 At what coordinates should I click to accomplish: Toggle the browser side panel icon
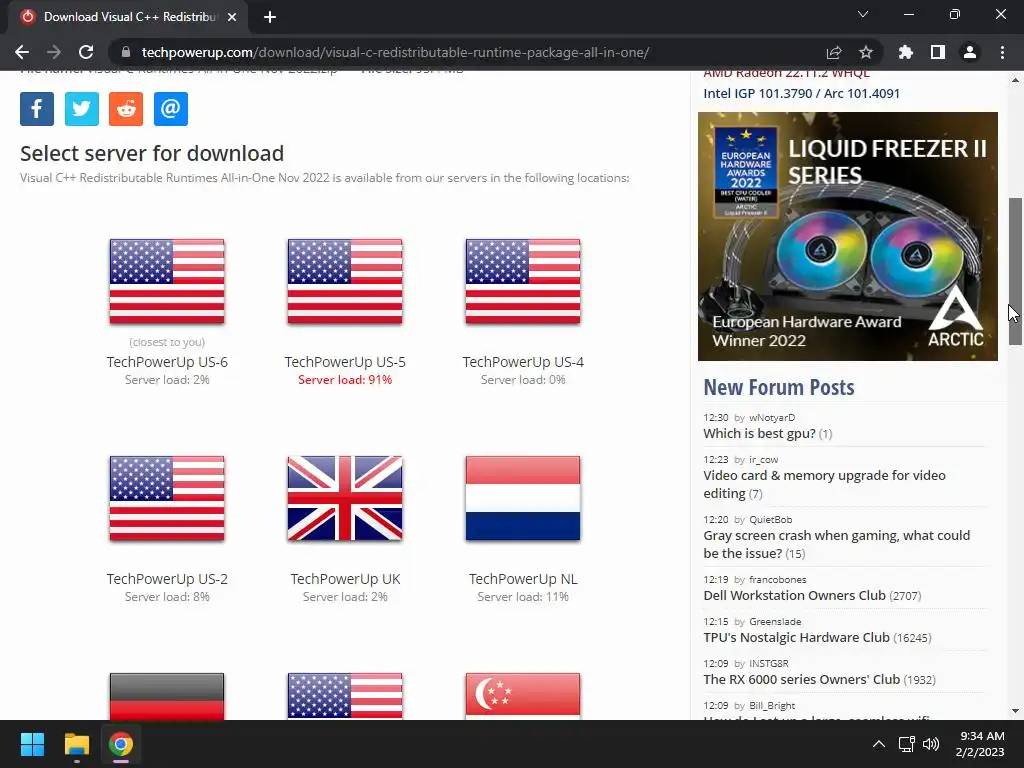938,52
